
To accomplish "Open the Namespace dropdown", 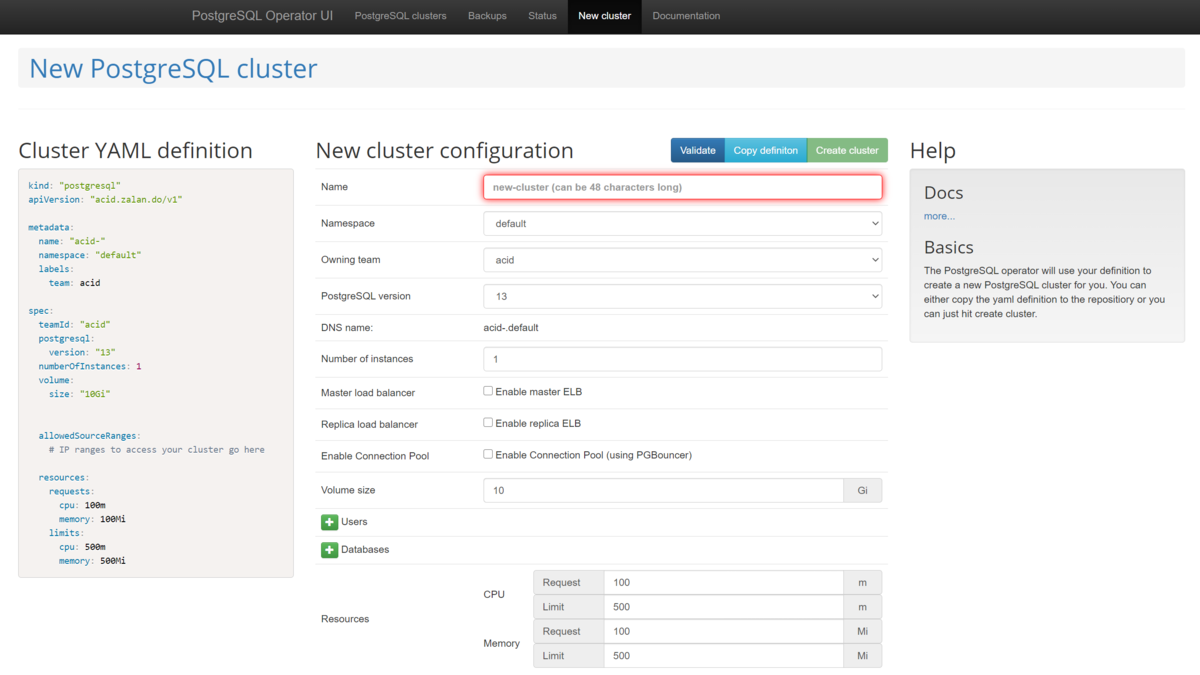I will pos(682,224).
